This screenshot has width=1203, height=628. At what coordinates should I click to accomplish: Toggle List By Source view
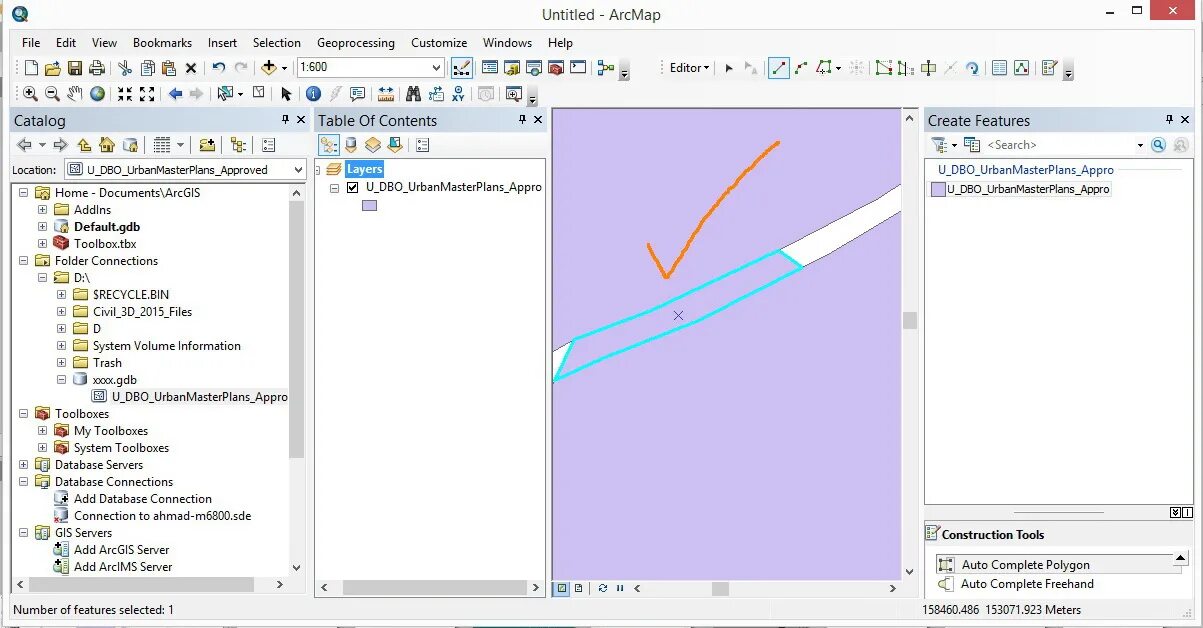pyautogui.click(x=351, y=145)
